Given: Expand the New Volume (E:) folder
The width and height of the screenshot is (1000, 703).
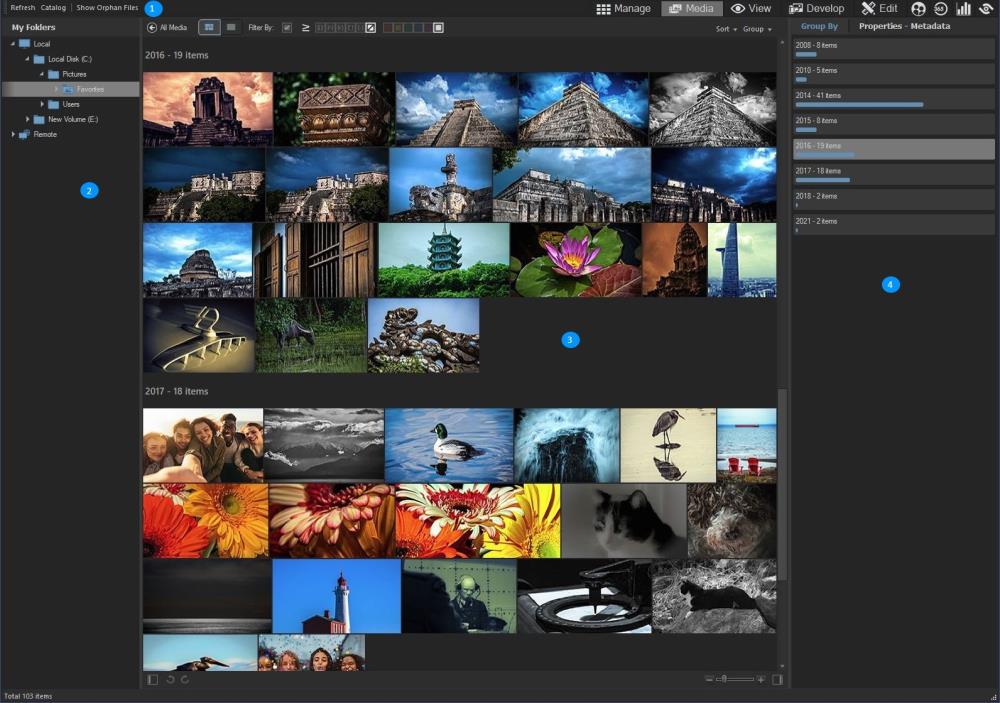Looking at the screenshot, I should coord(28,119).
